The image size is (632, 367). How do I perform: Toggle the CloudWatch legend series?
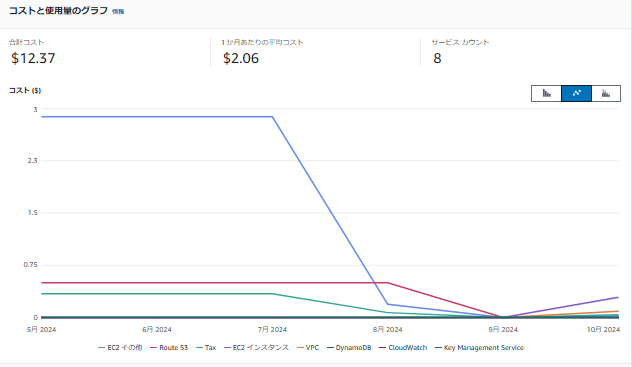(403, 348)
